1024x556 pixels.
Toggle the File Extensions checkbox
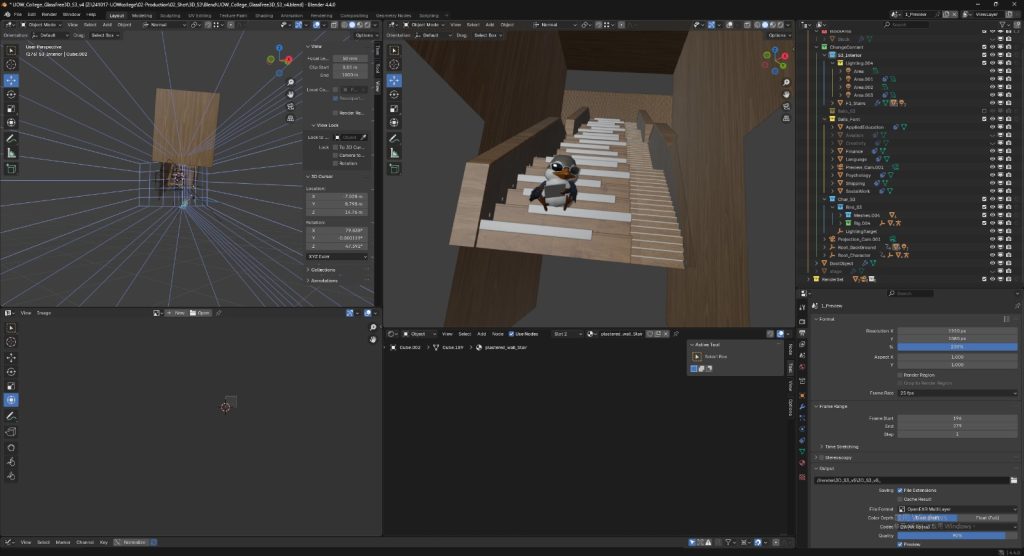pyautogui.click(x=900, y=490)
